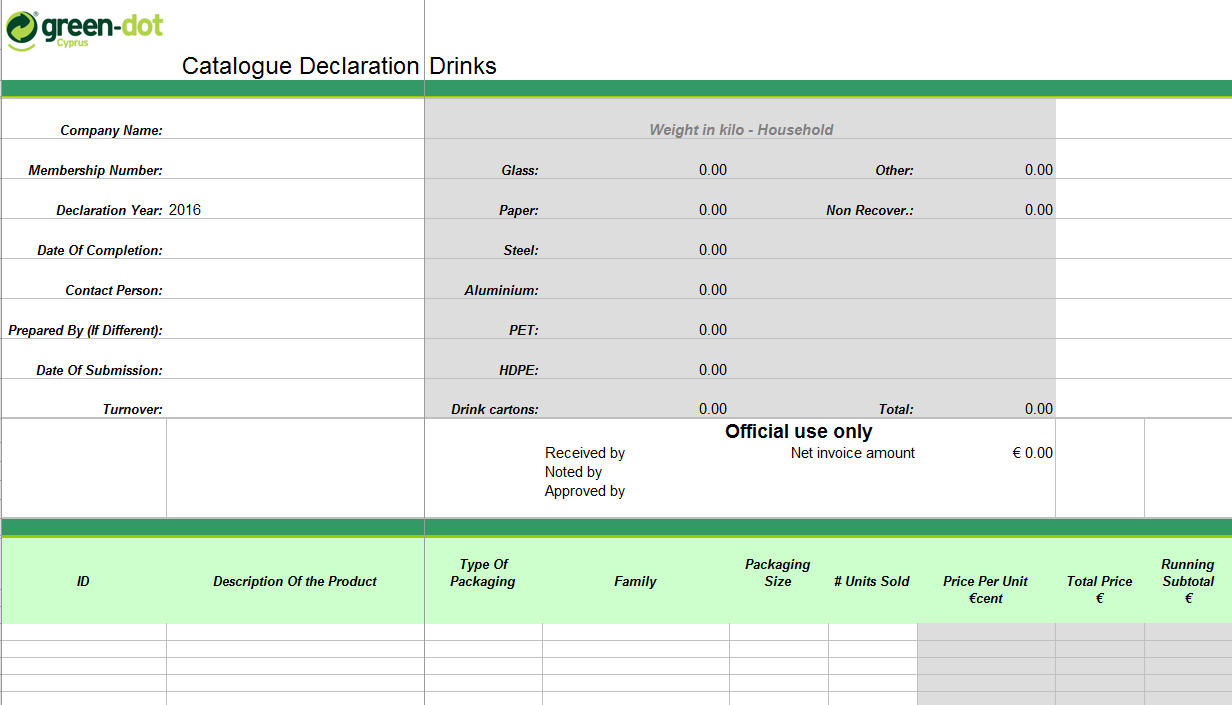Screen dimensions: 1232x705
Task: Select the Company Name label
Action: click(111, 130)
